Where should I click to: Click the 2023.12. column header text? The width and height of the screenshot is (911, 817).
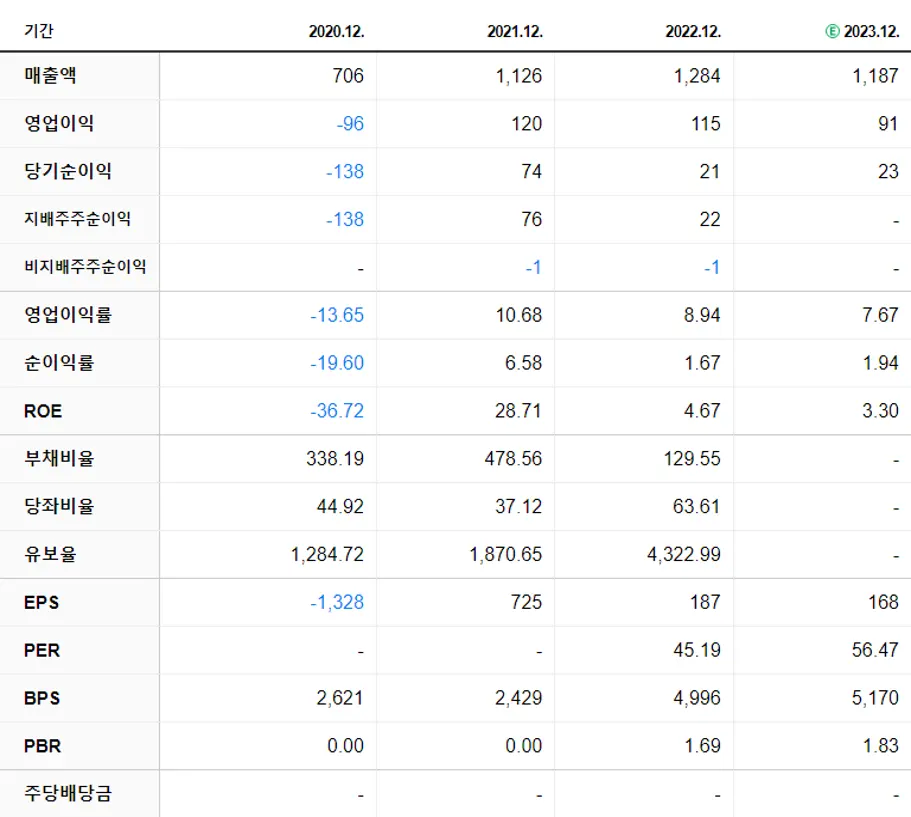point(871,31)
